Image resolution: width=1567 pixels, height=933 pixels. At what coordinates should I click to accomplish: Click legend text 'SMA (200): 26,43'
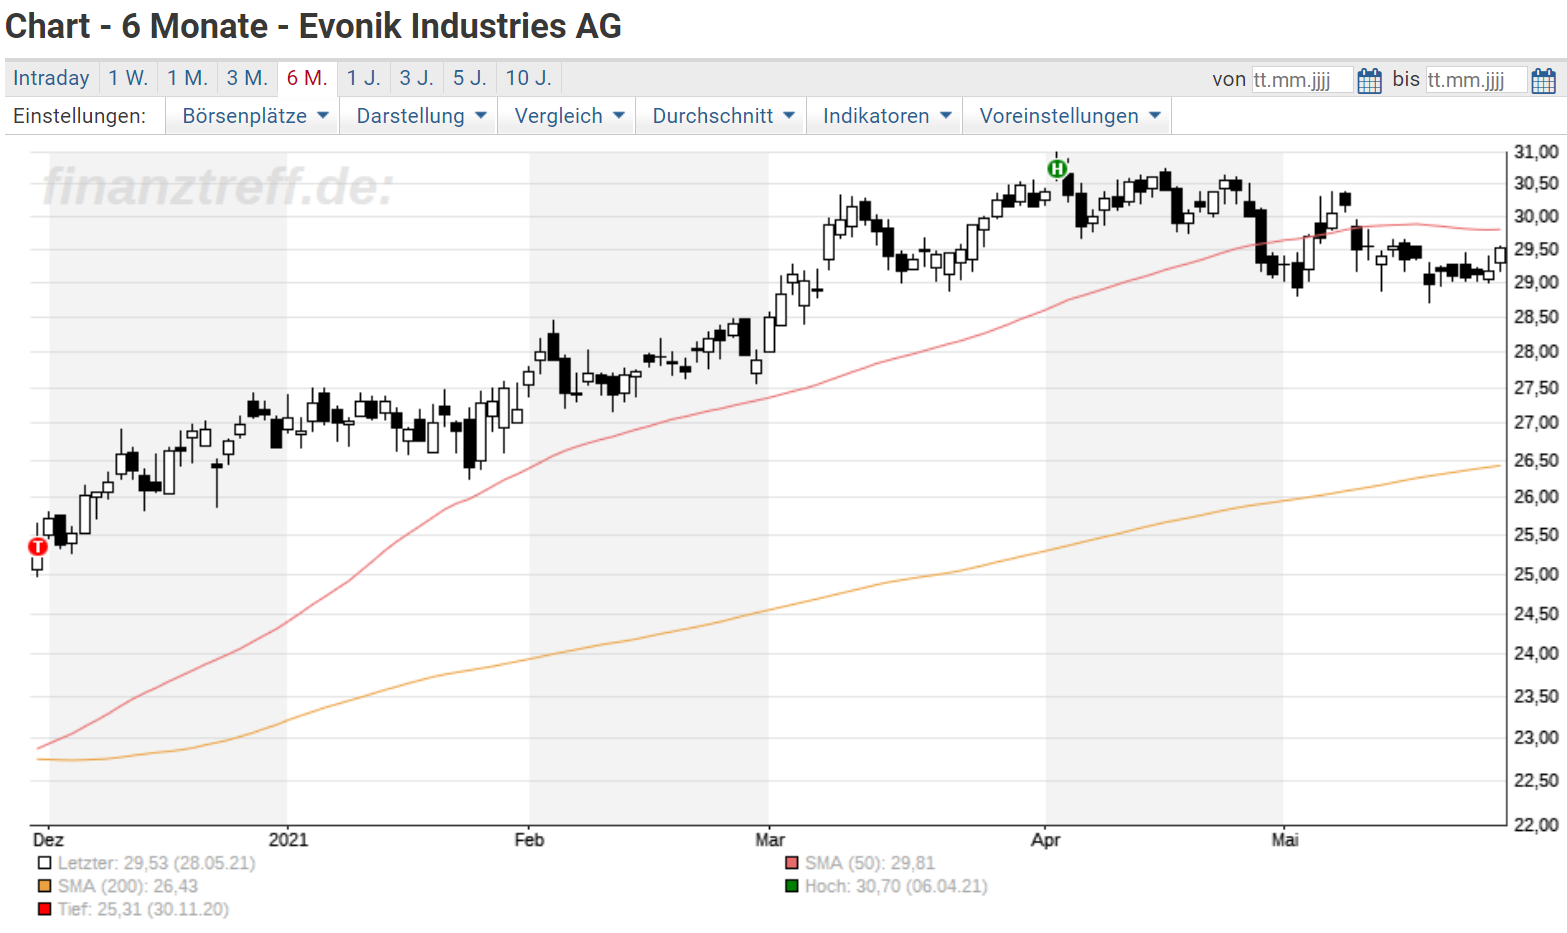(x=128, y=886)
